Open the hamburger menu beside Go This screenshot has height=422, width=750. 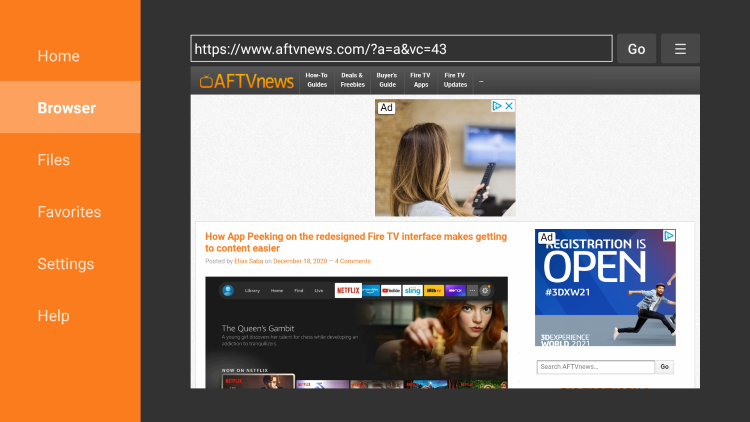680,49
